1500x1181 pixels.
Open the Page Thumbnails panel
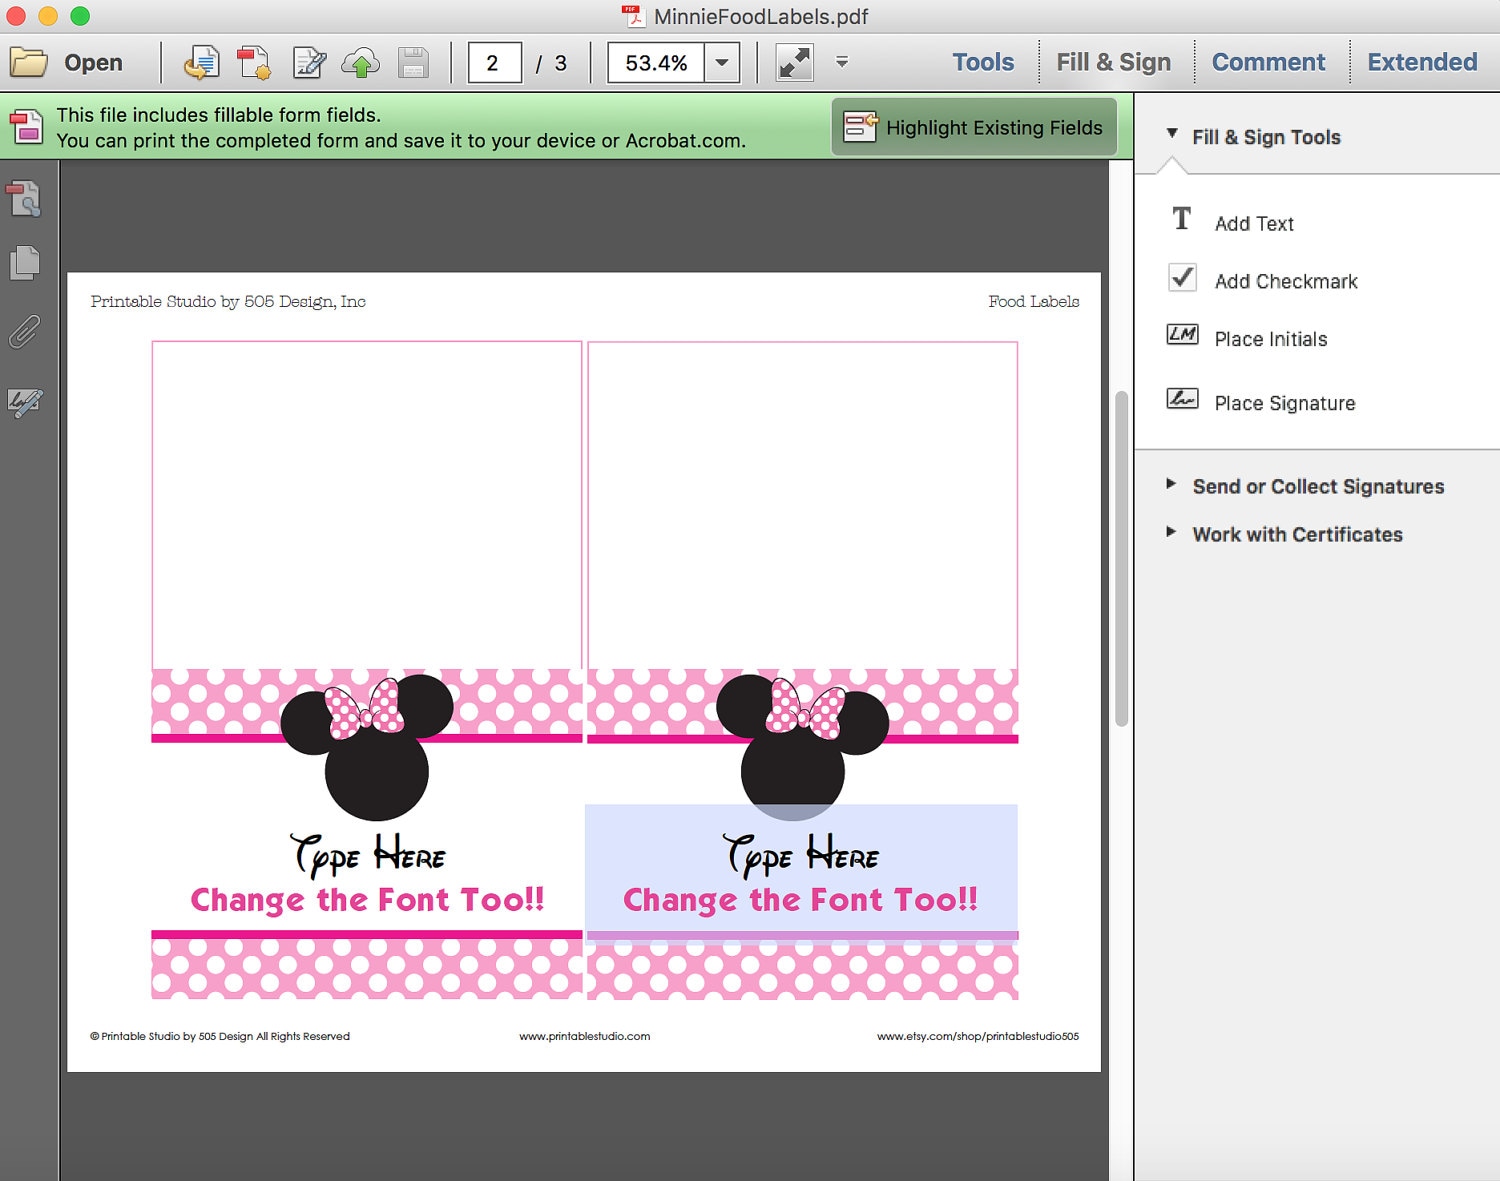24,263
